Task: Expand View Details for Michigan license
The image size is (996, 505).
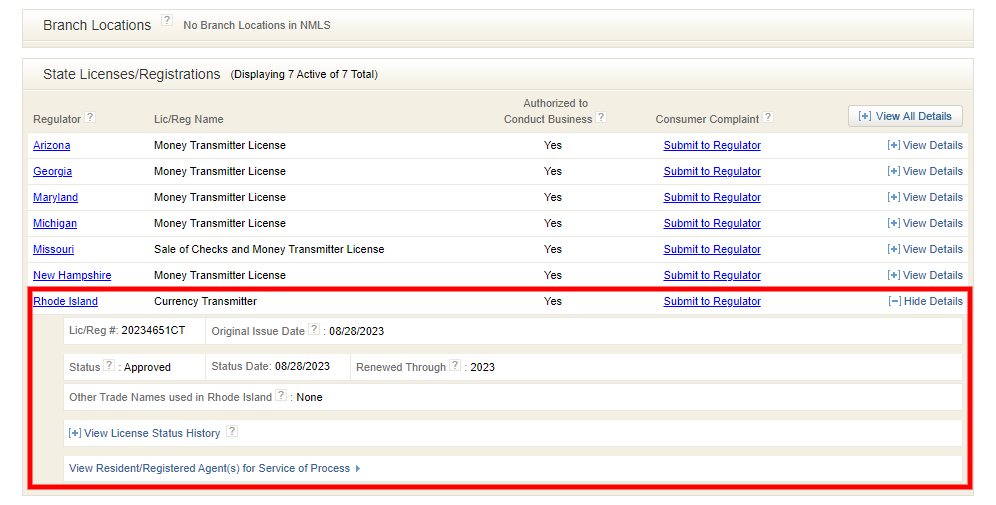Action: tap(925, 223)
